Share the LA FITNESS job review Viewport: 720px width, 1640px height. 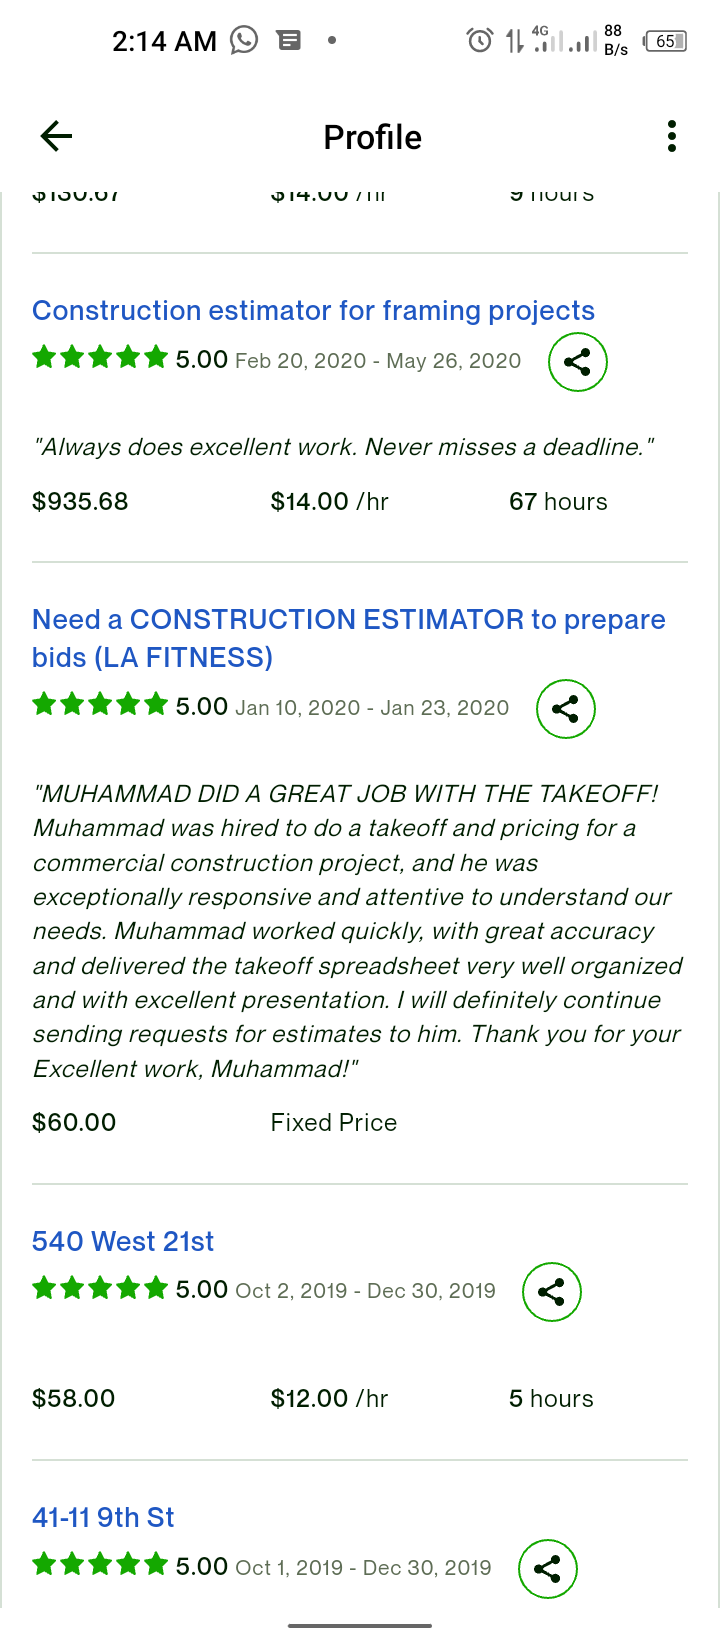[x=565, y=709]
